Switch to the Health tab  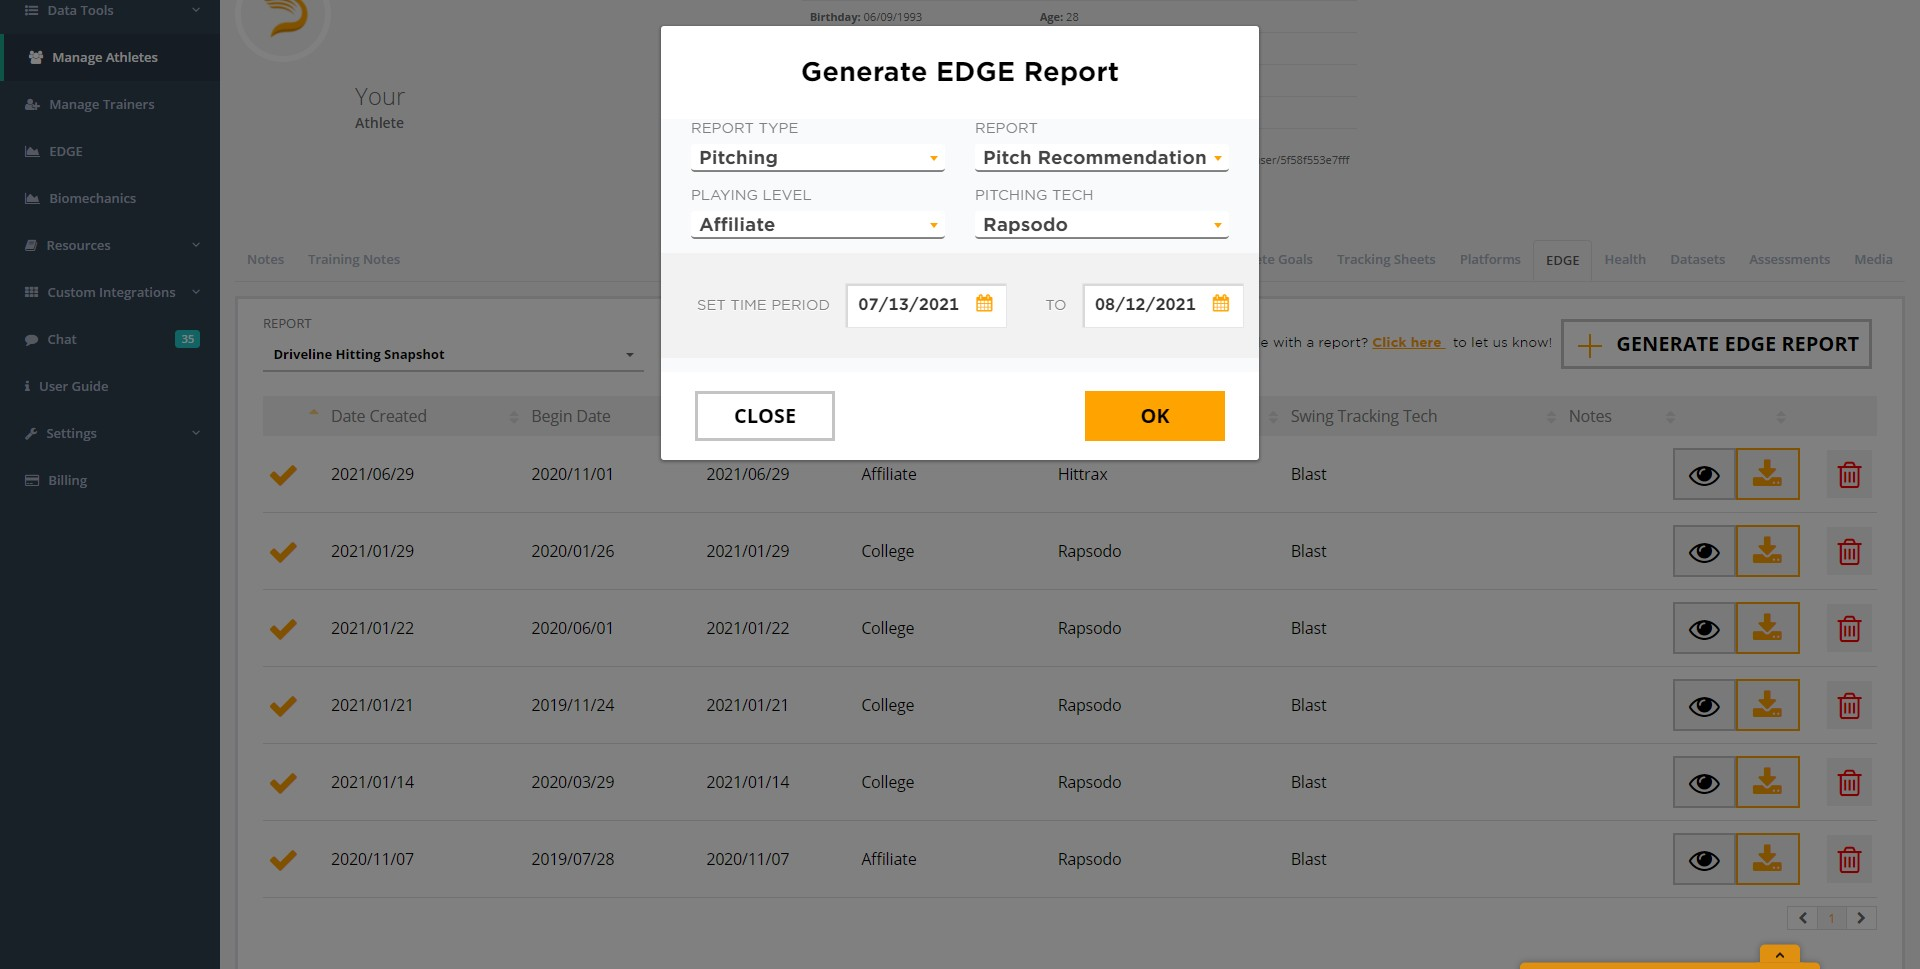point(1625,260)
